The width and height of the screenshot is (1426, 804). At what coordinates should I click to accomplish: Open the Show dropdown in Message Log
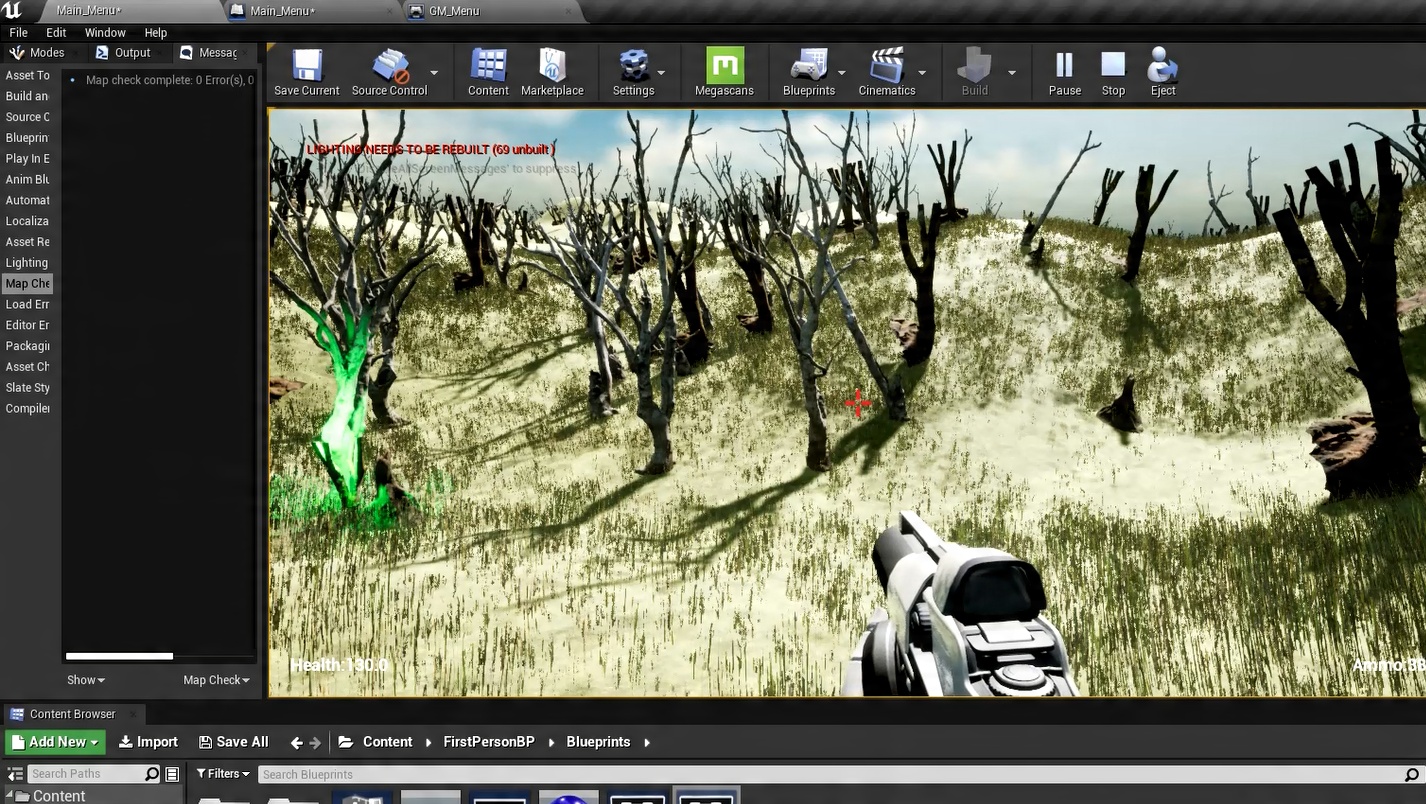86,680
